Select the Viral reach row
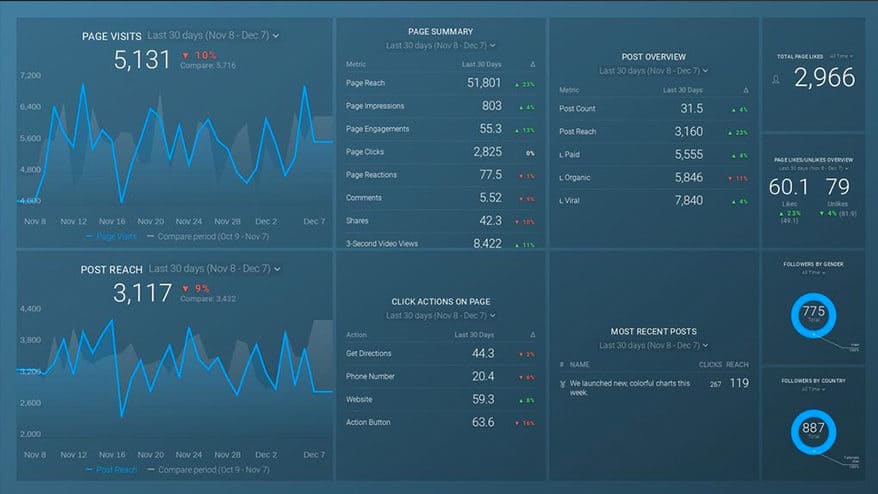Viewport: 878px width, 494px height. (653, 201)
